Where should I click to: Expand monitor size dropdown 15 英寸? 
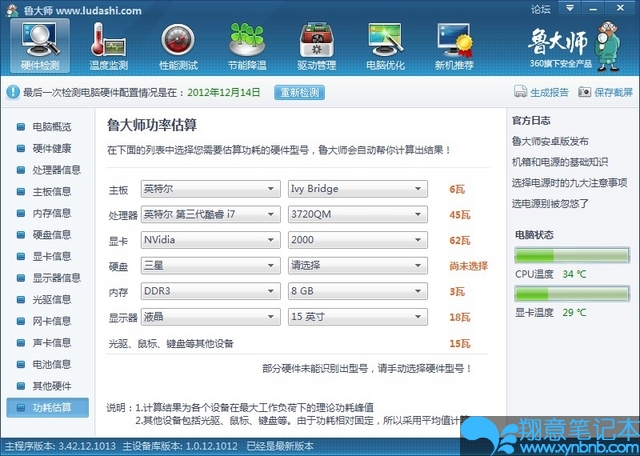358,317
